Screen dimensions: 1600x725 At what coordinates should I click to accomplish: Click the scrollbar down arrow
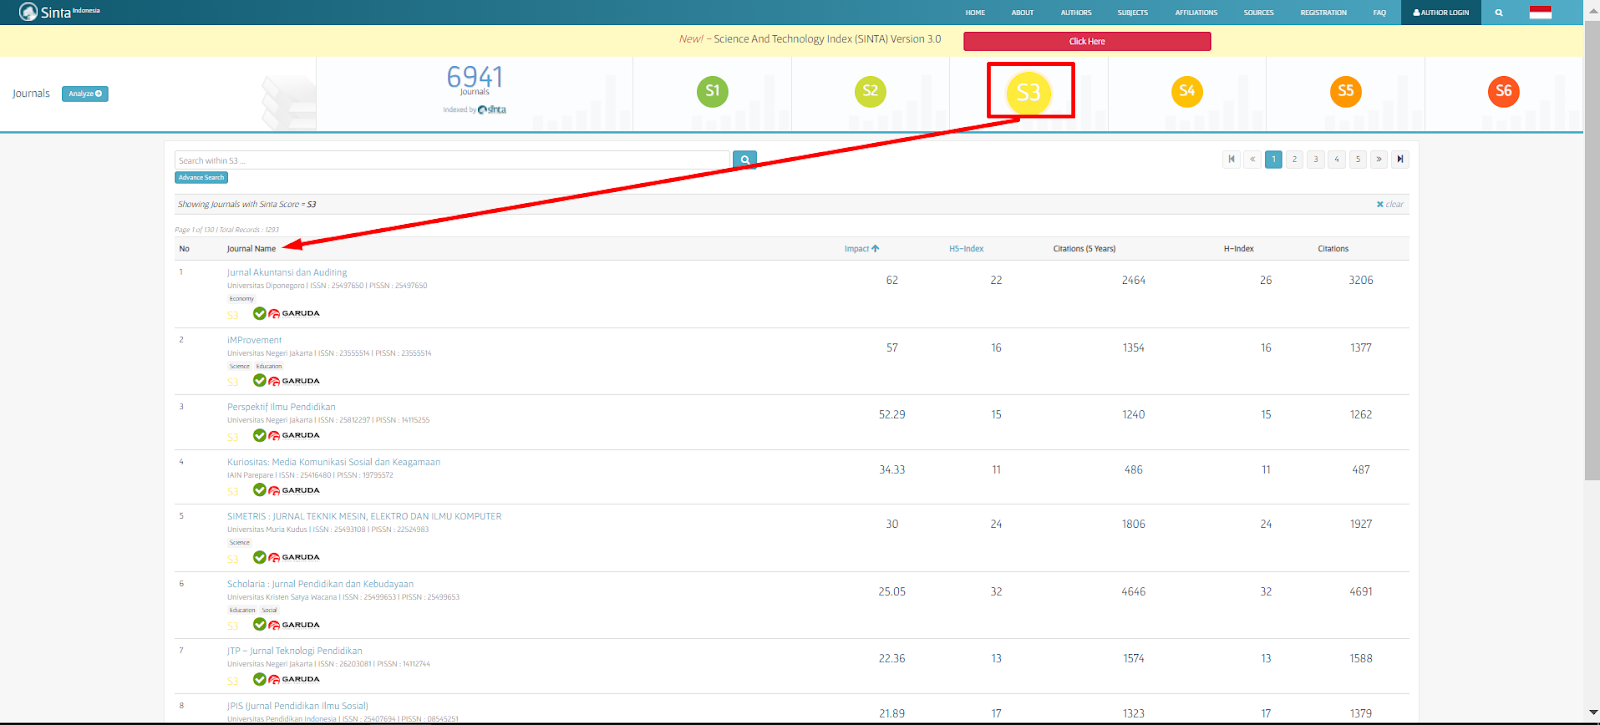pyautogui.click(x=1592, y=713)
